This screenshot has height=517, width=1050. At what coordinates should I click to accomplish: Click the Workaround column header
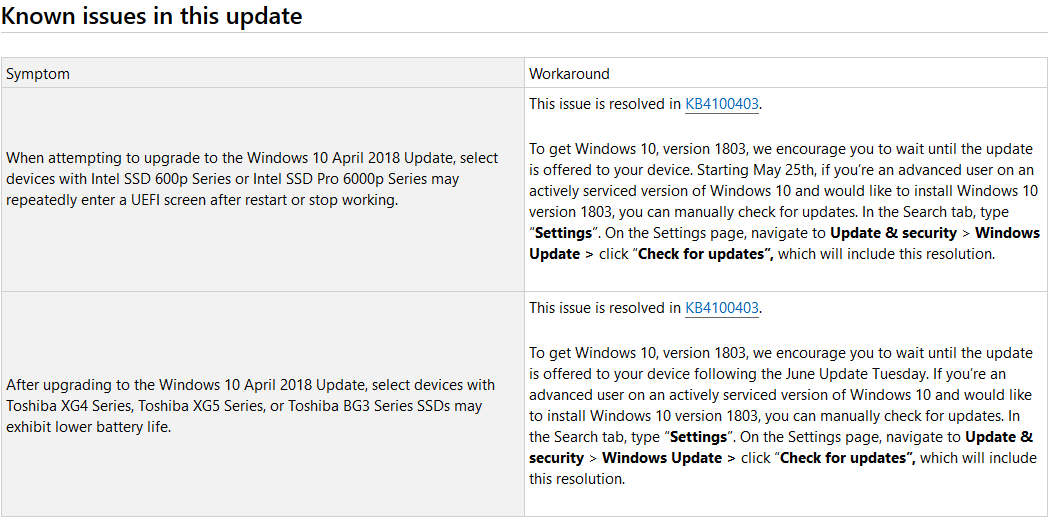(569, 74)
